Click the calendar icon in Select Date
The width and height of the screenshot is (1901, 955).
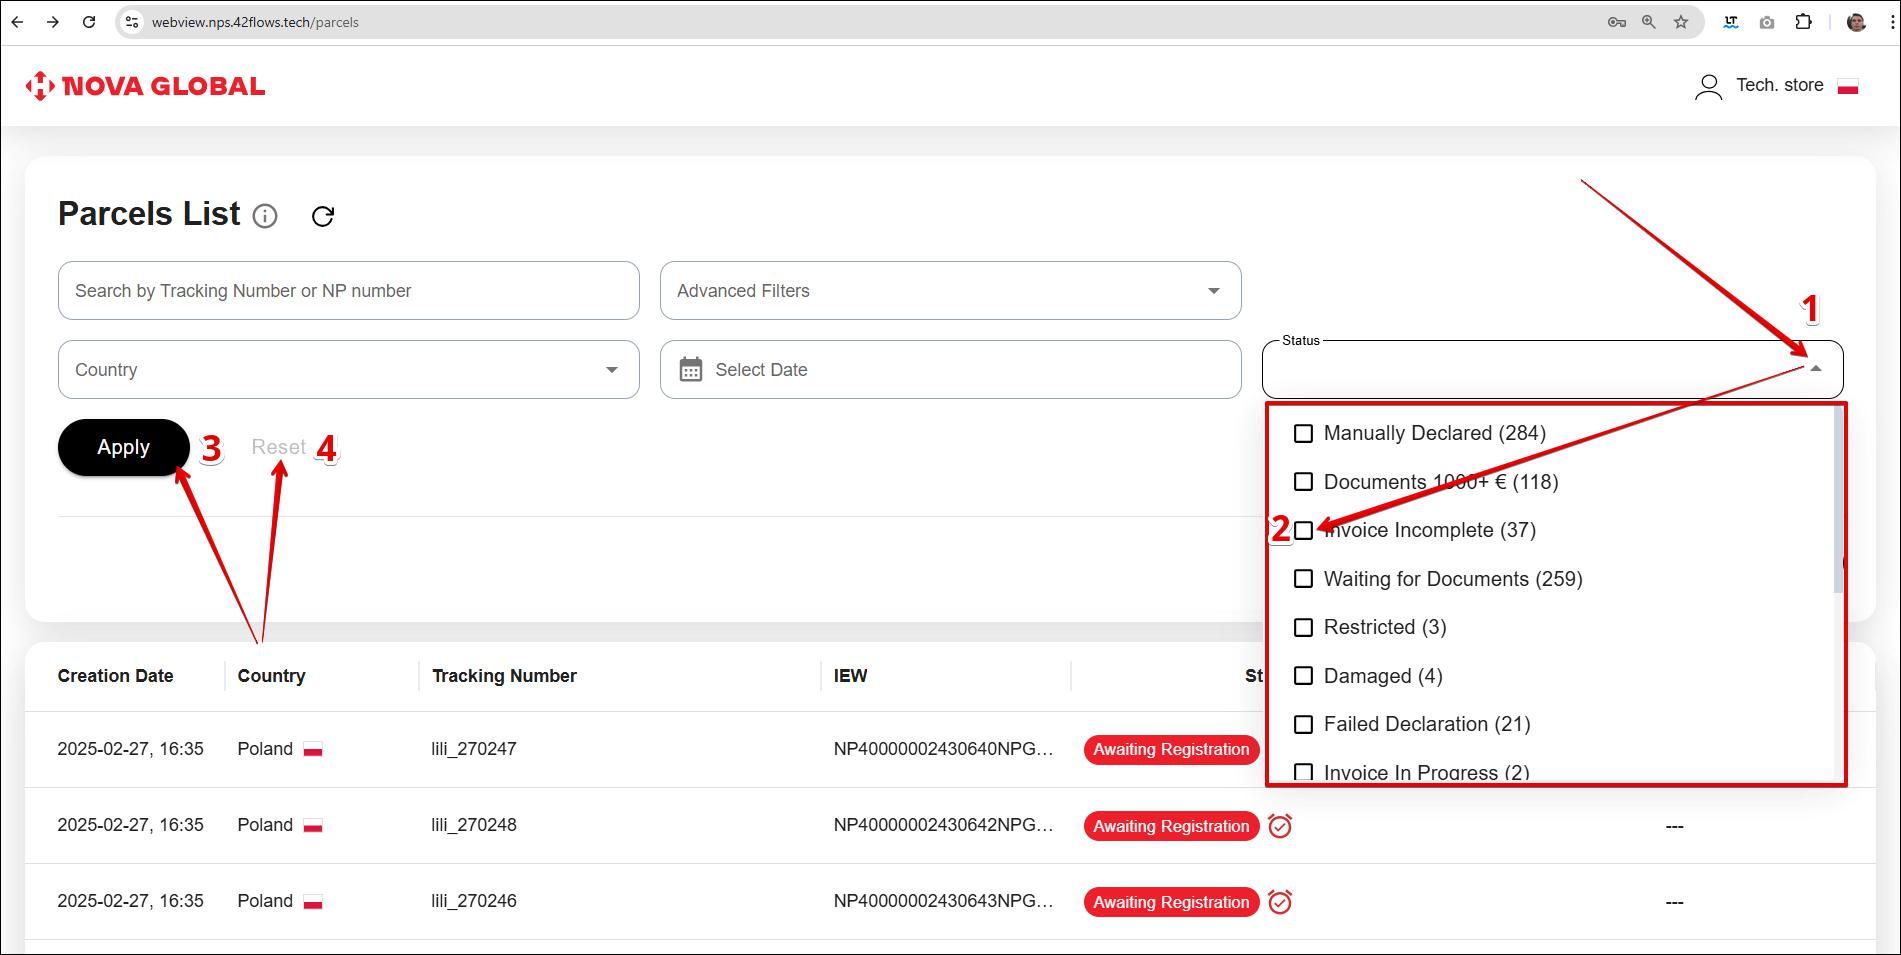coord(690,370)
